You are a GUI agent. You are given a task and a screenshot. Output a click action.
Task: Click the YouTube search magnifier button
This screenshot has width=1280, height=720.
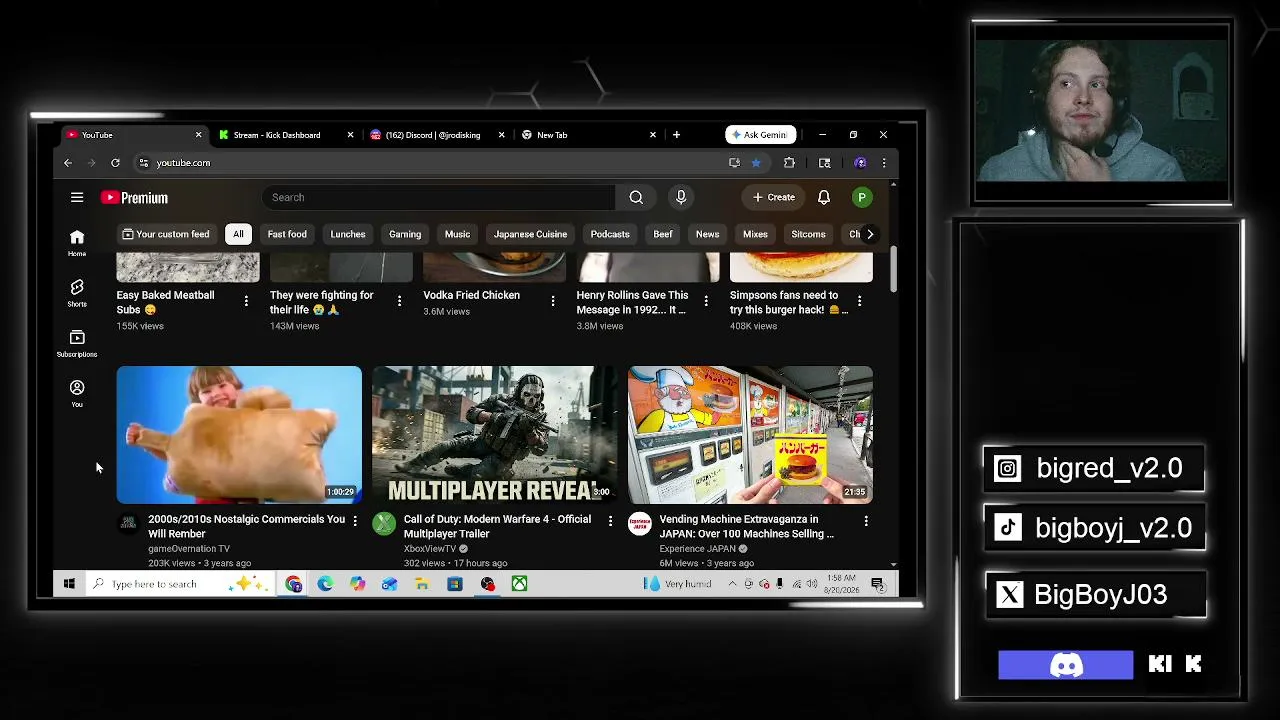(636, 197)
